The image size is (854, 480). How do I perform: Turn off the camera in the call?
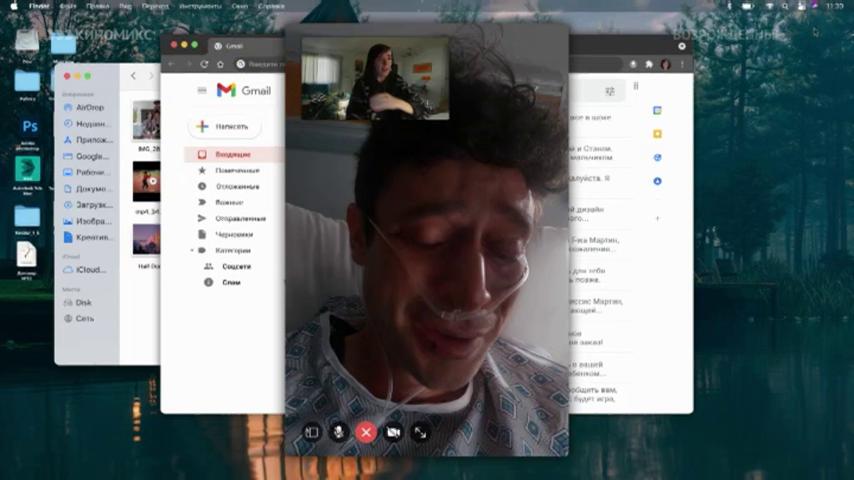coord(393,433)
